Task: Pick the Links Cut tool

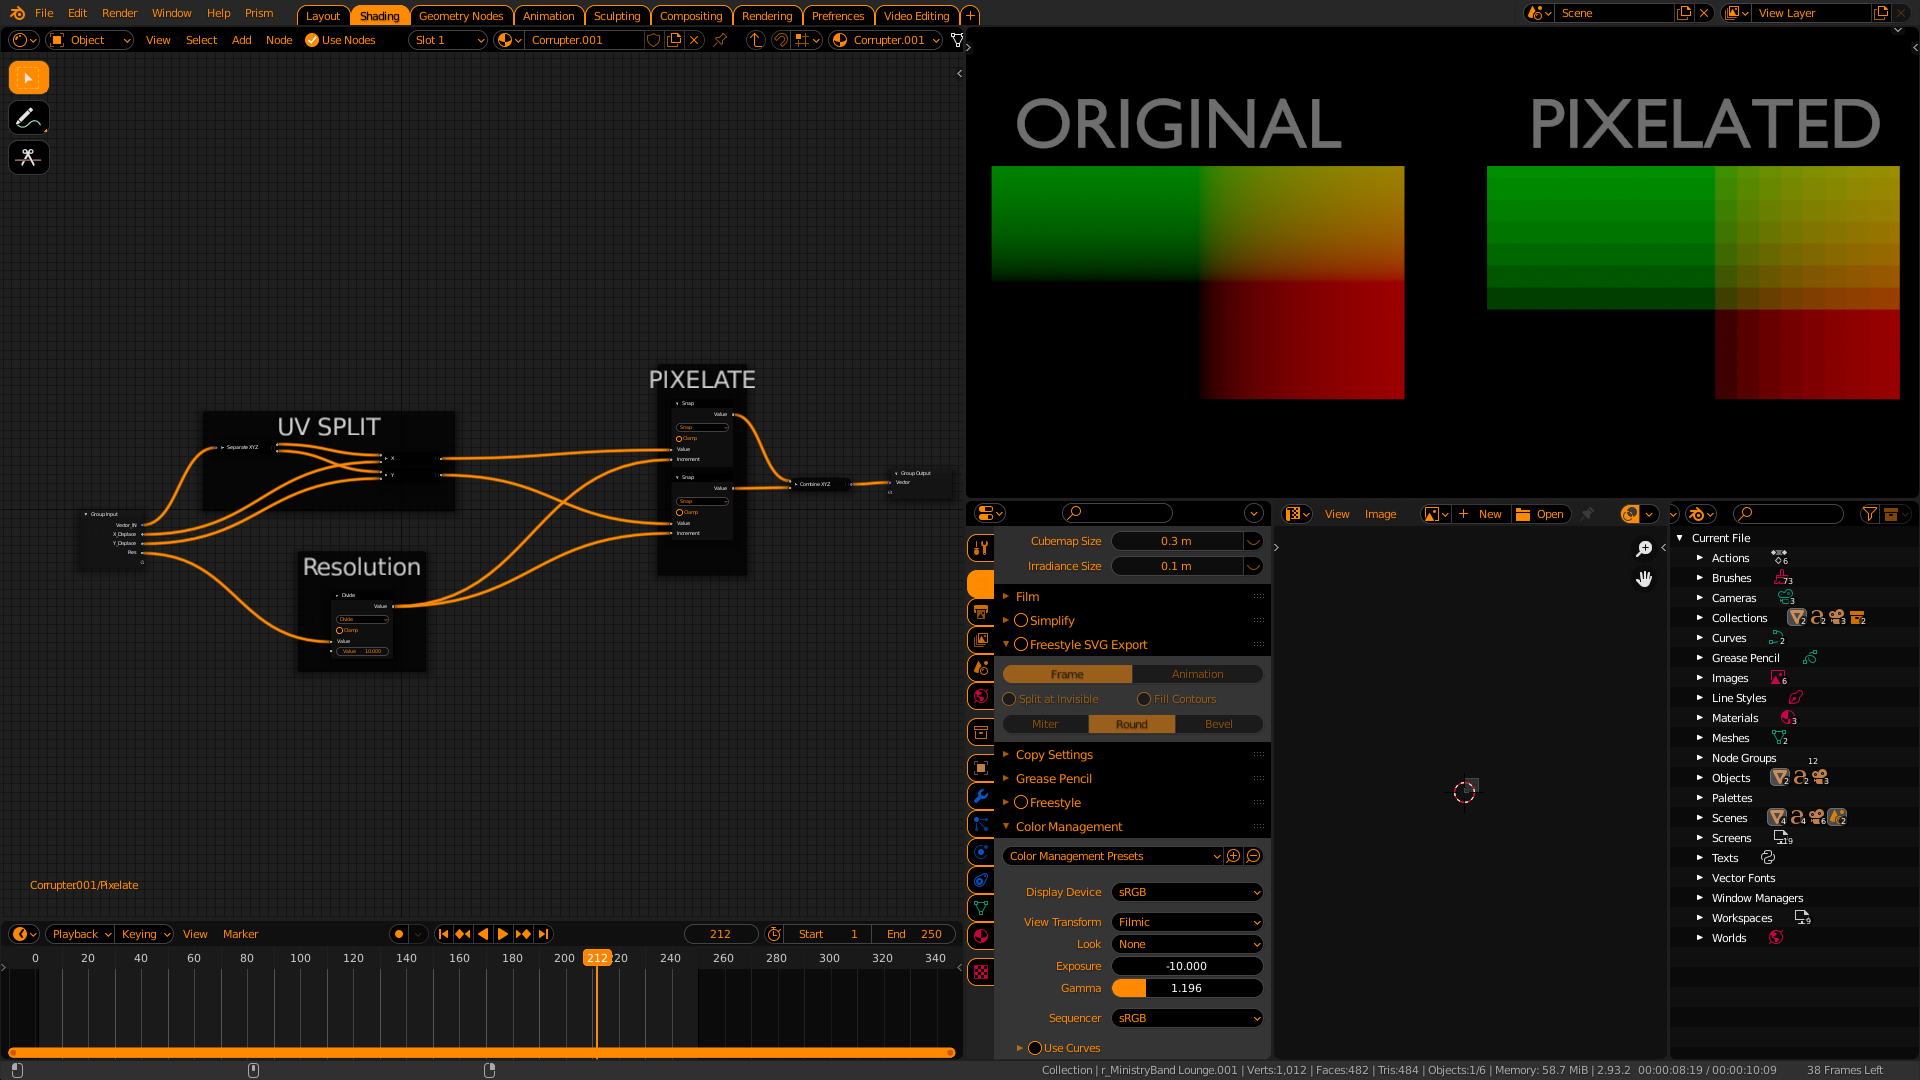Action: point(29,158)
